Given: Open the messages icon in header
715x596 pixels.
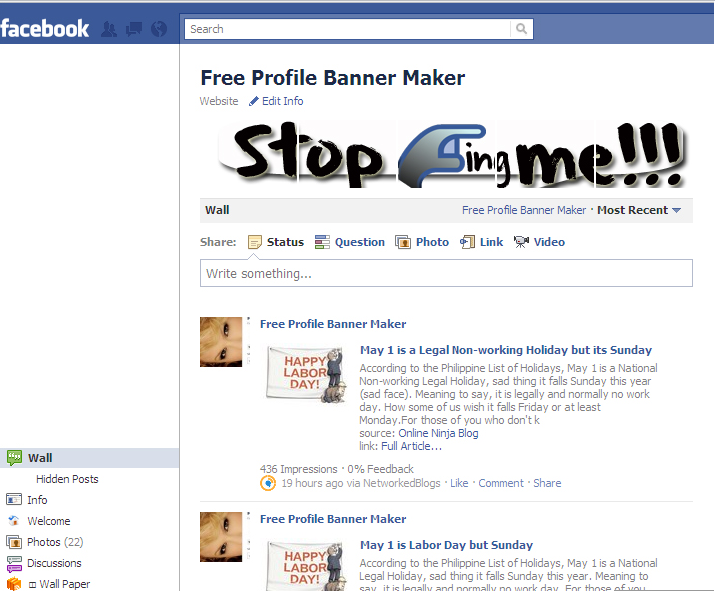Looking at the screenshot, I should [x=134, y=29].
